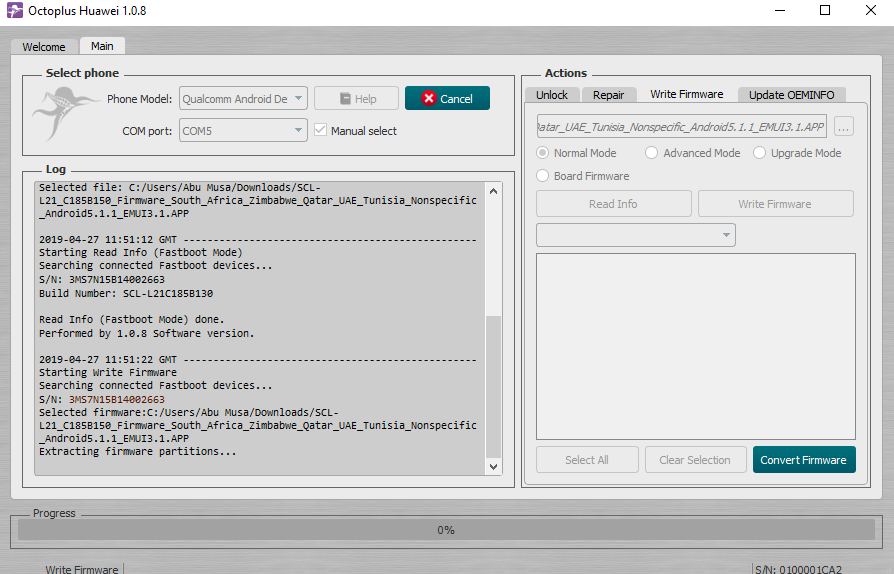Click the red S/N 3MS7N15B14002663 text
The height and width of the screenshot is (574, 894).
(117, 400)
